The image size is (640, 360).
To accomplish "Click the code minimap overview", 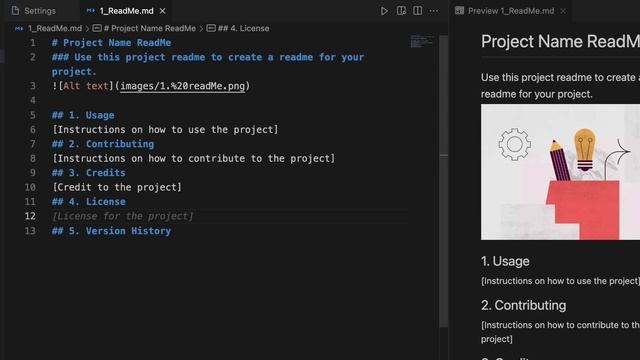I will tap(422, 42).
